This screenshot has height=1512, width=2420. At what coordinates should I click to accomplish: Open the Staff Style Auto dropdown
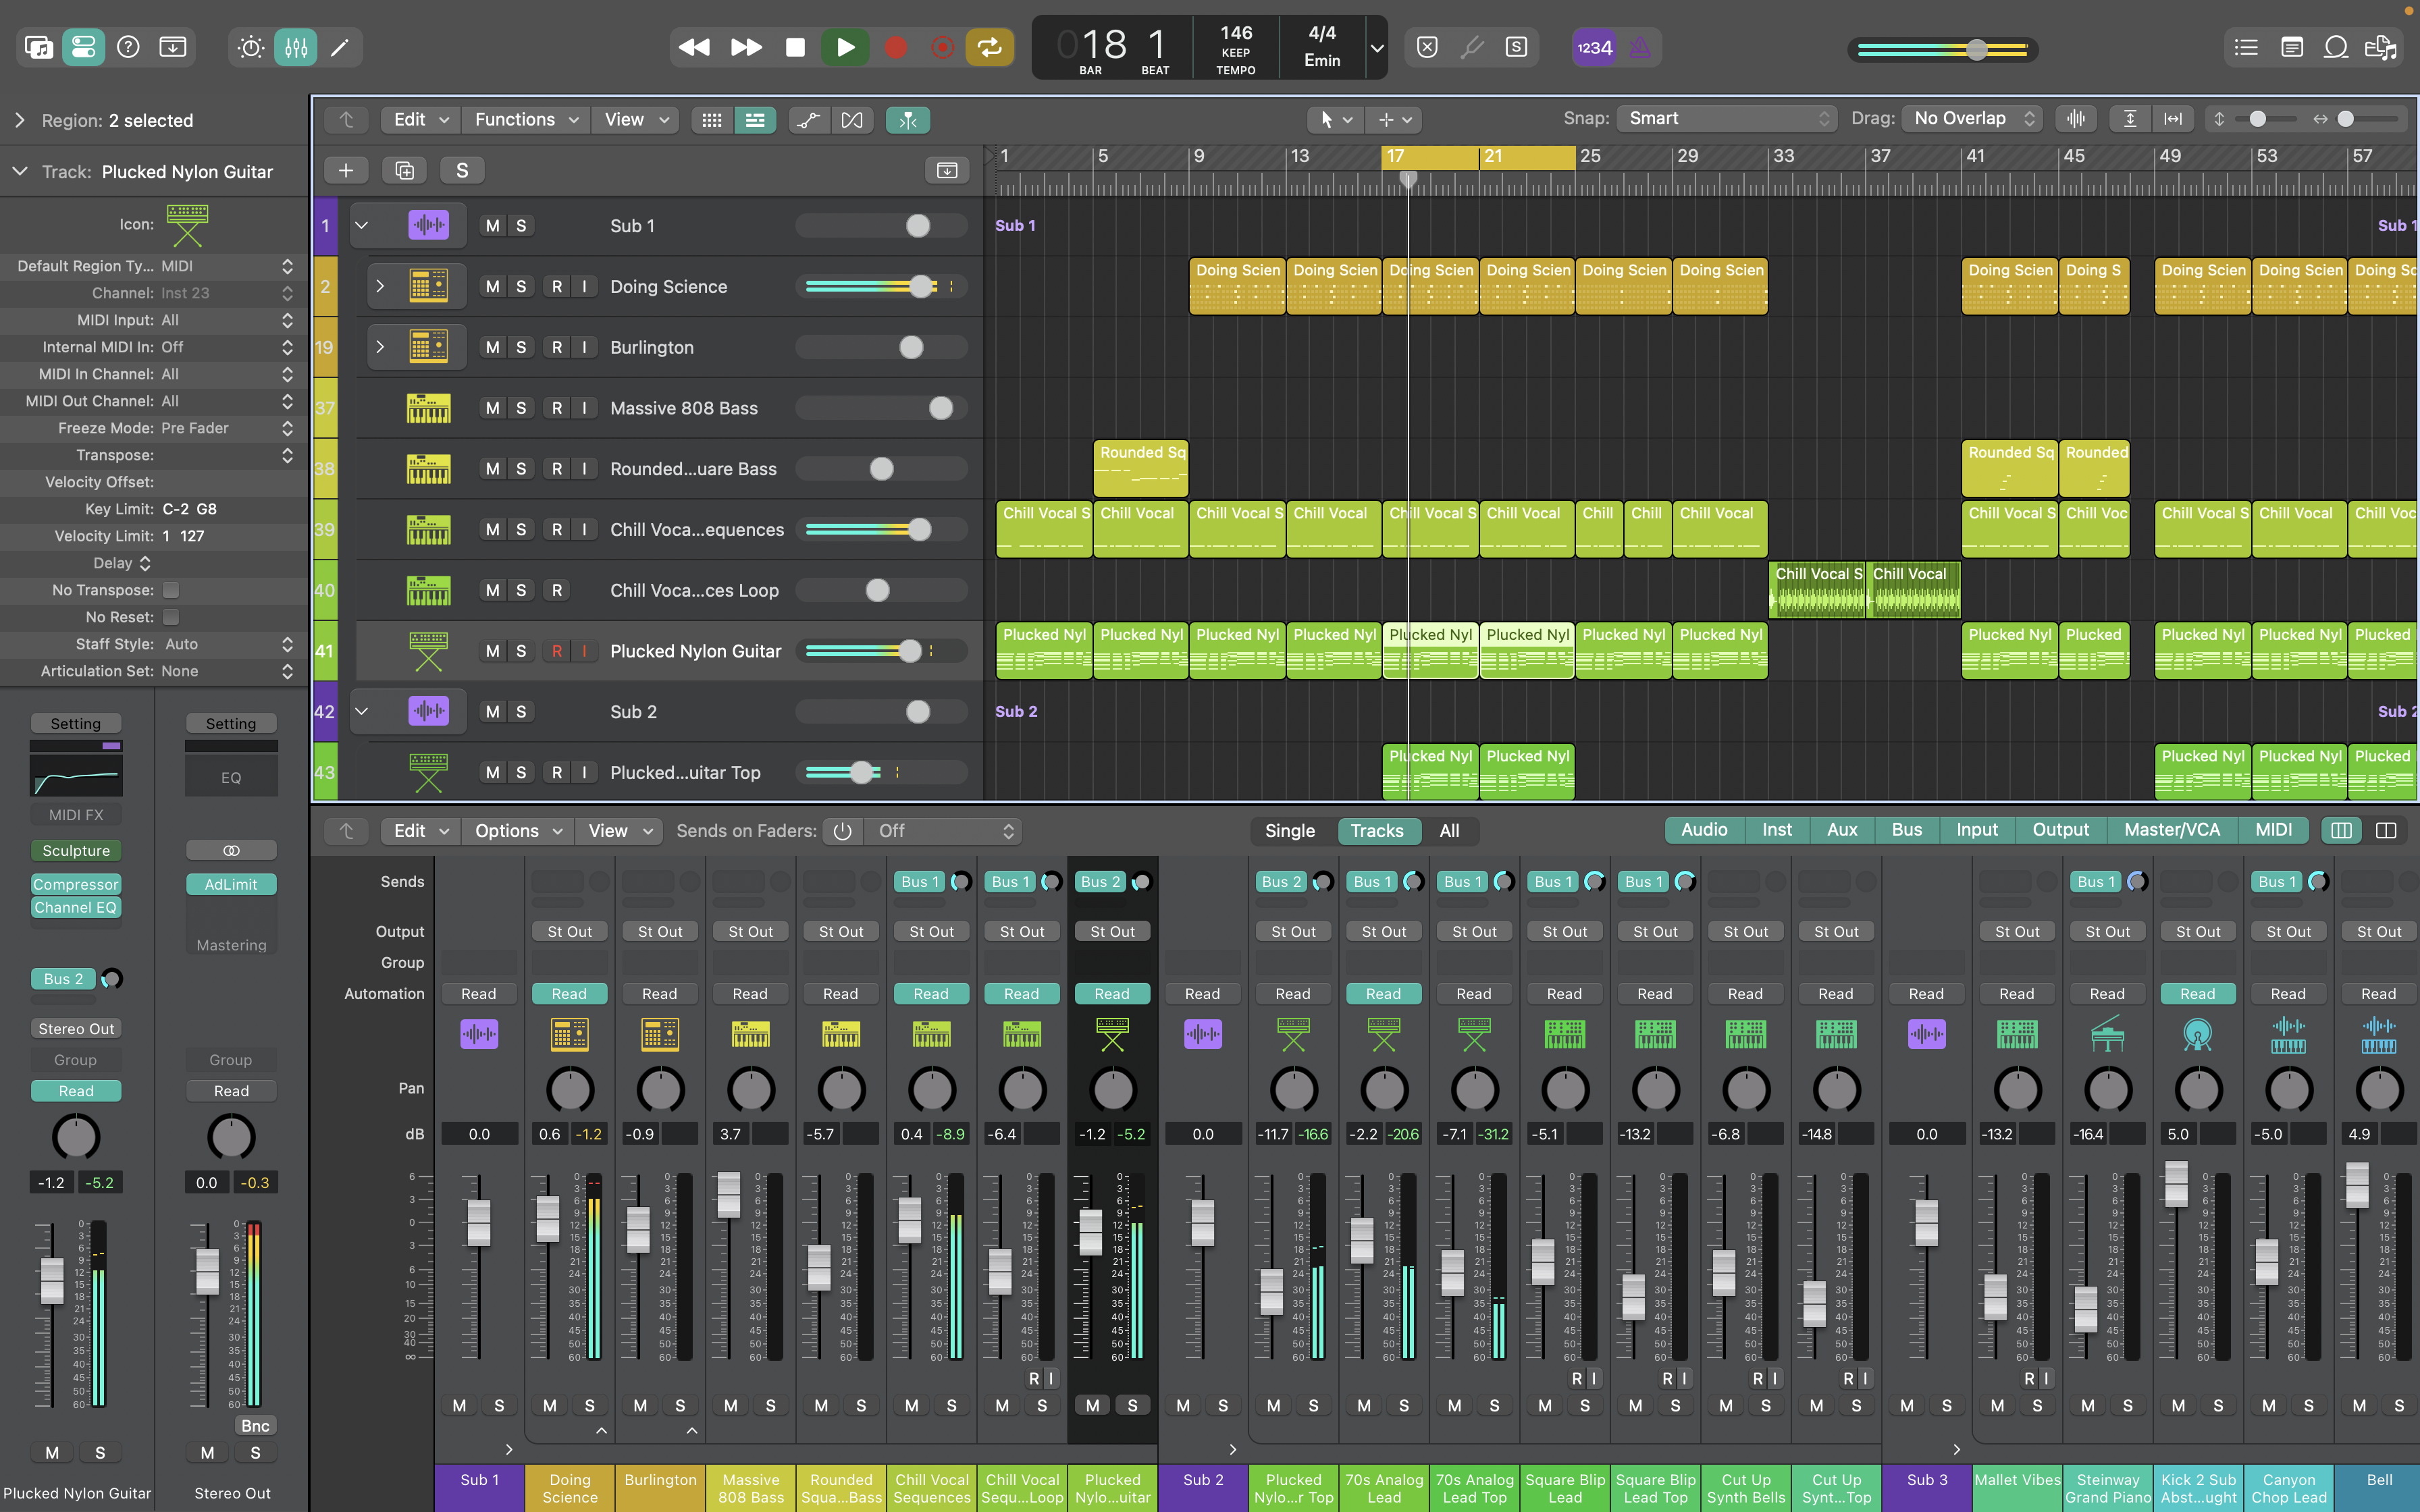coord(229,644)
